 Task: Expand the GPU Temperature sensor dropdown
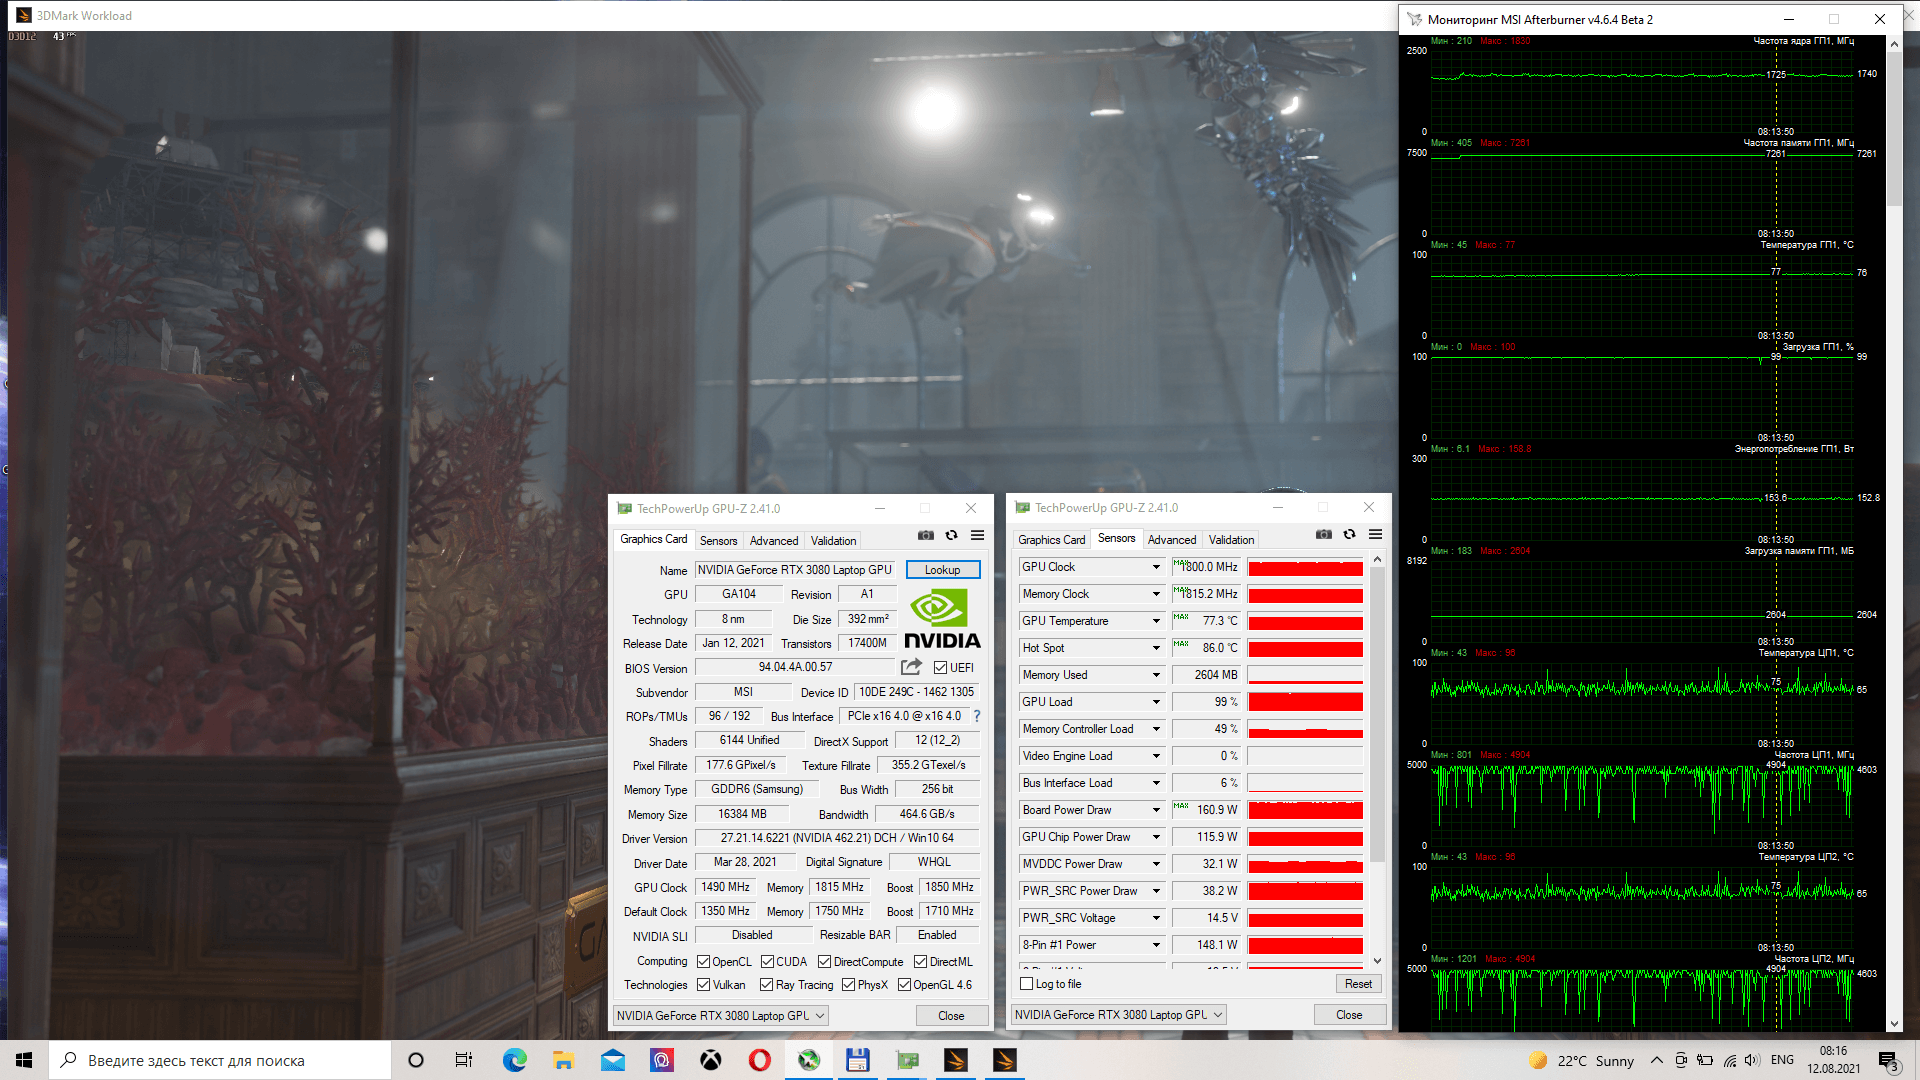point(1156,621)
